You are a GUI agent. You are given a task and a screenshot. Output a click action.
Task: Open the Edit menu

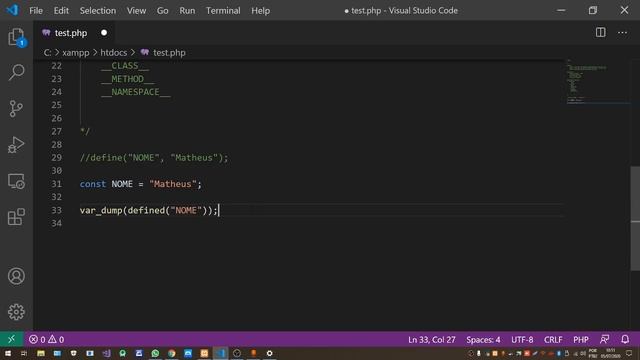pyautogui.click(x=61, y=11)
